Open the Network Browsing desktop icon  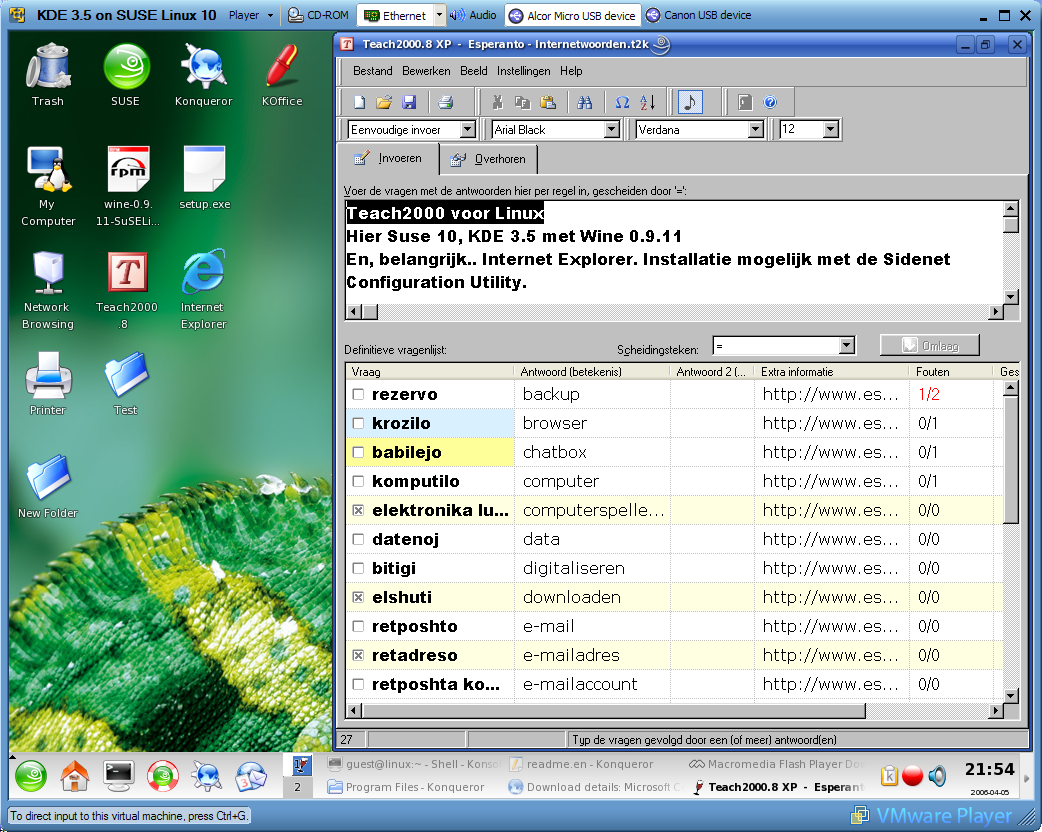click(48, 290)
